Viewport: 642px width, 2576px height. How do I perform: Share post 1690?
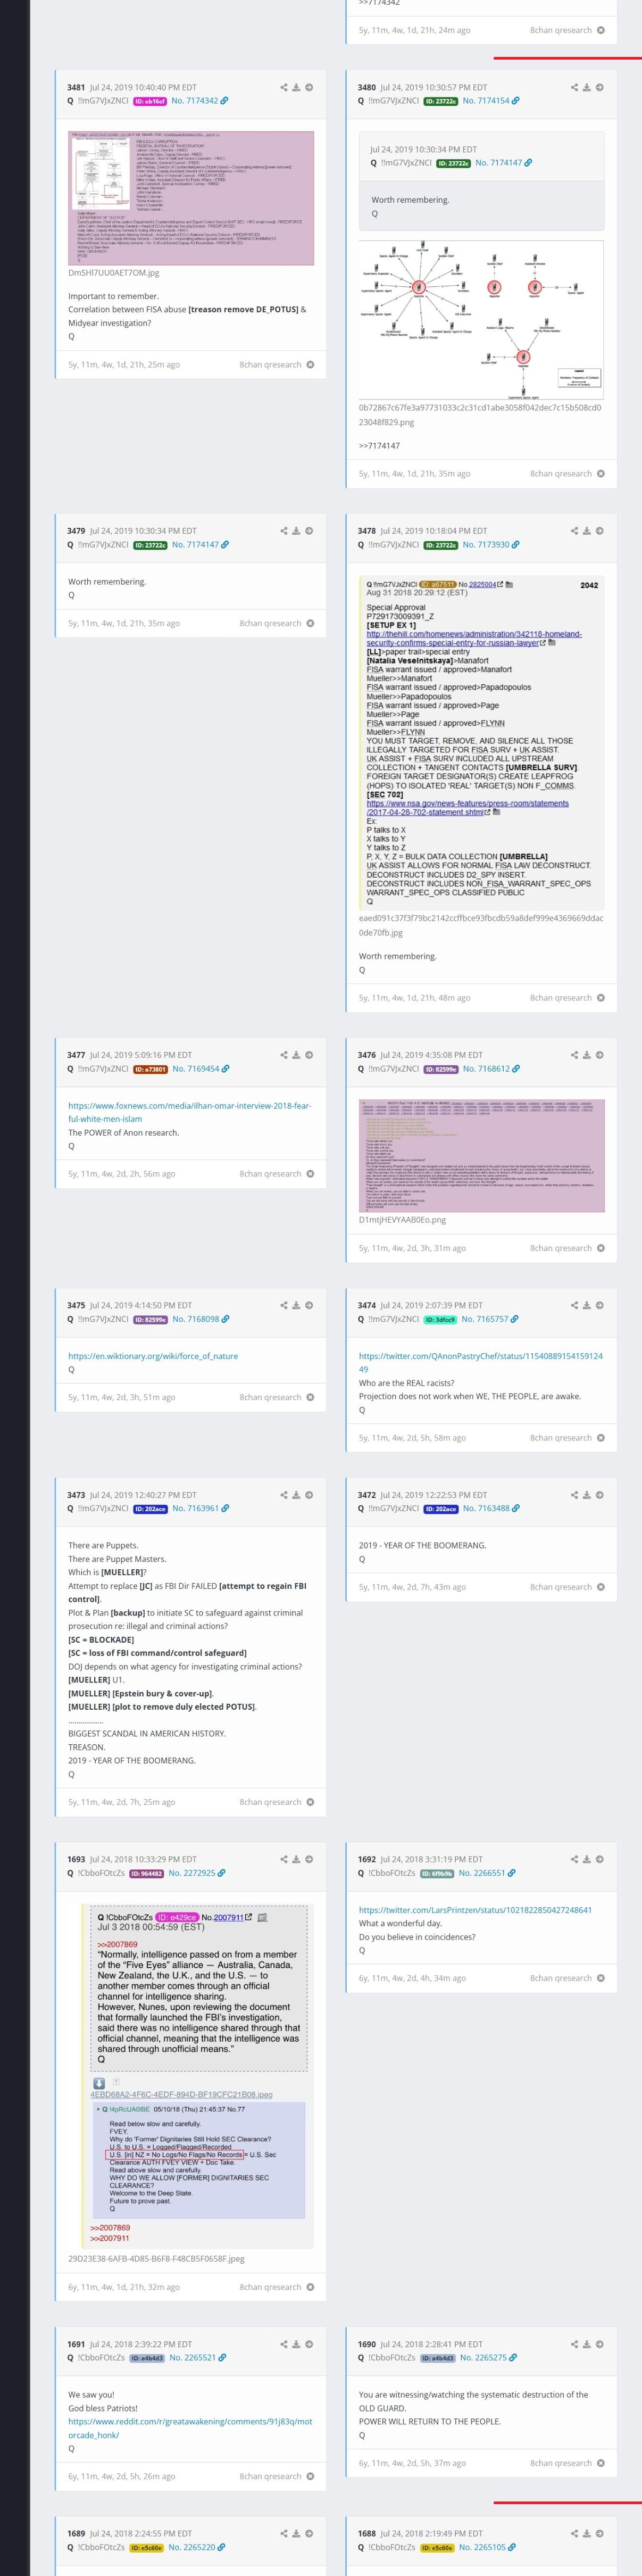tap(574, 2344)
